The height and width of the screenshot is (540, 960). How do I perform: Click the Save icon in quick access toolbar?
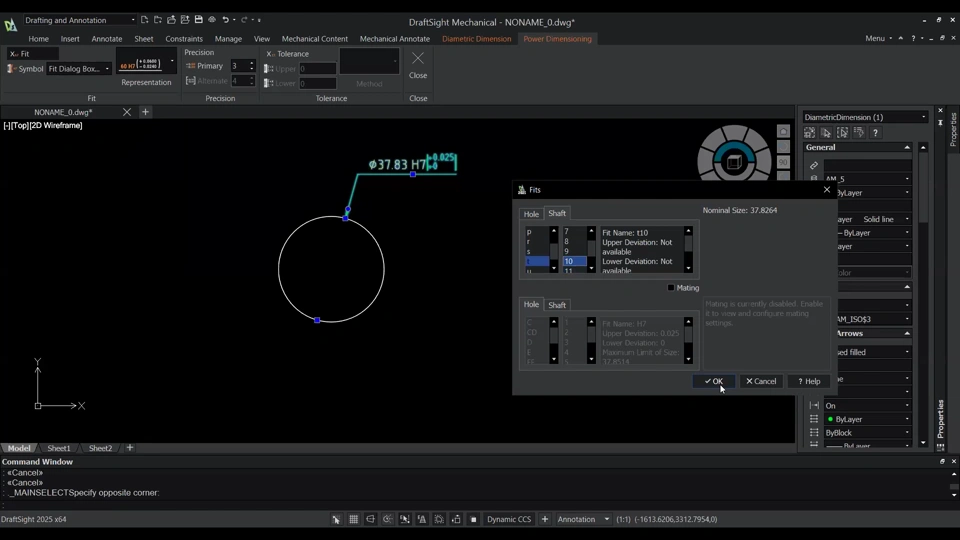199,20
